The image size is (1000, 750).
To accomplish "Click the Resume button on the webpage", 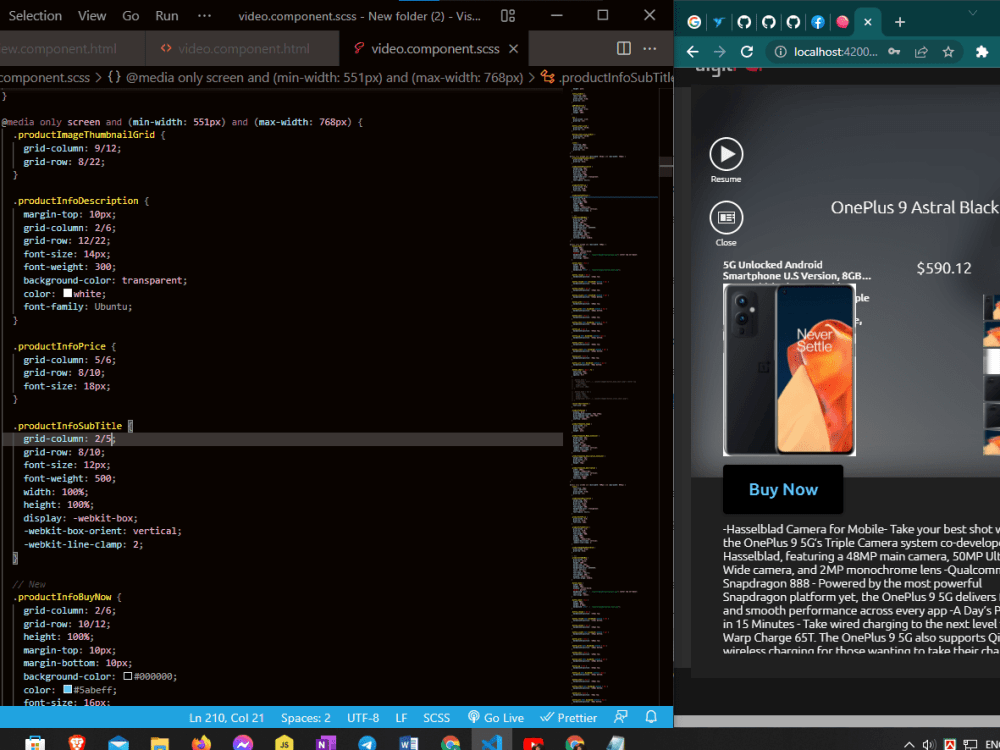I will 726,155.
